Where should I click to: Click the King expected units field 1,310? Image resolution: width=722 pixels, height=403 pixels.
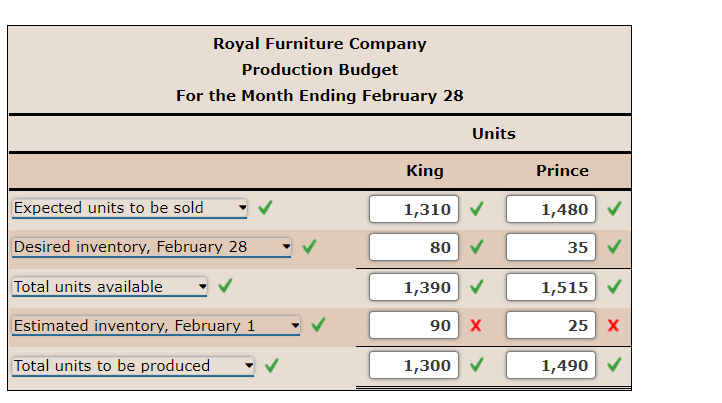tap(414, 210)
